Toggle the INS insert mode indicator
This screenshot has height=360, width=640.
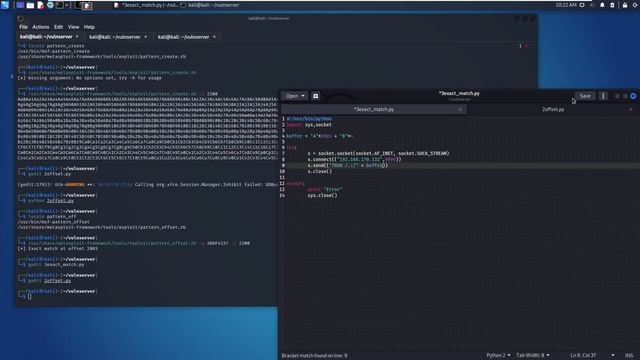tap(629, 356)
